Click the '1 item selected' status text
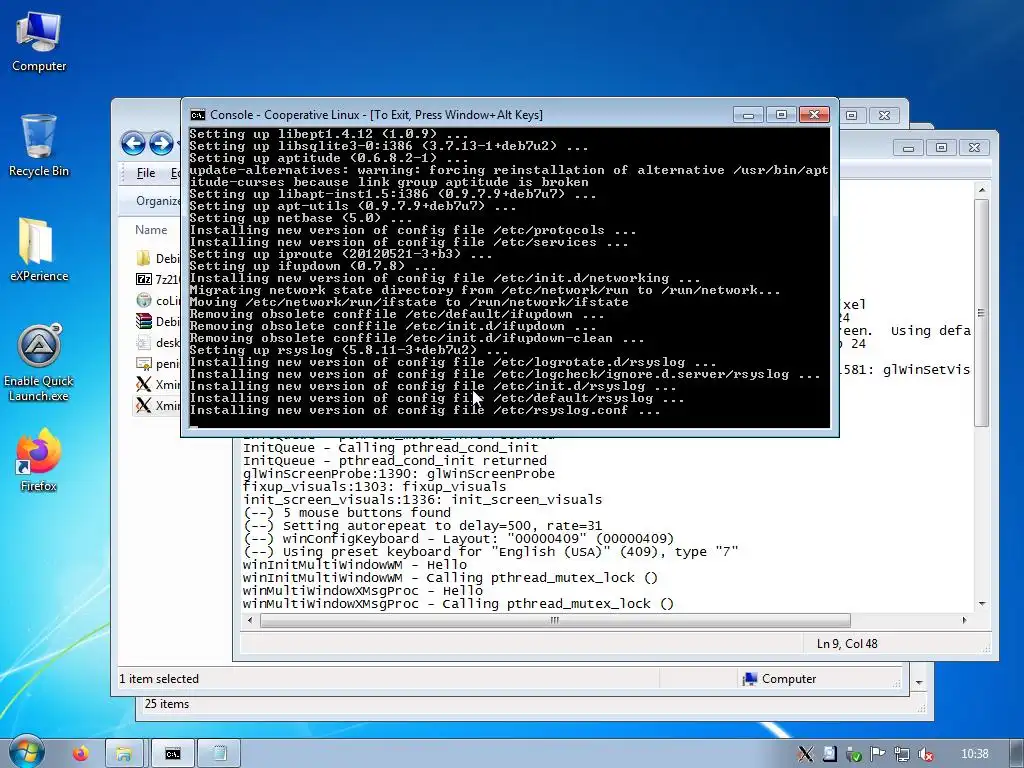1024x768 pixels. (x=159, y=679)
